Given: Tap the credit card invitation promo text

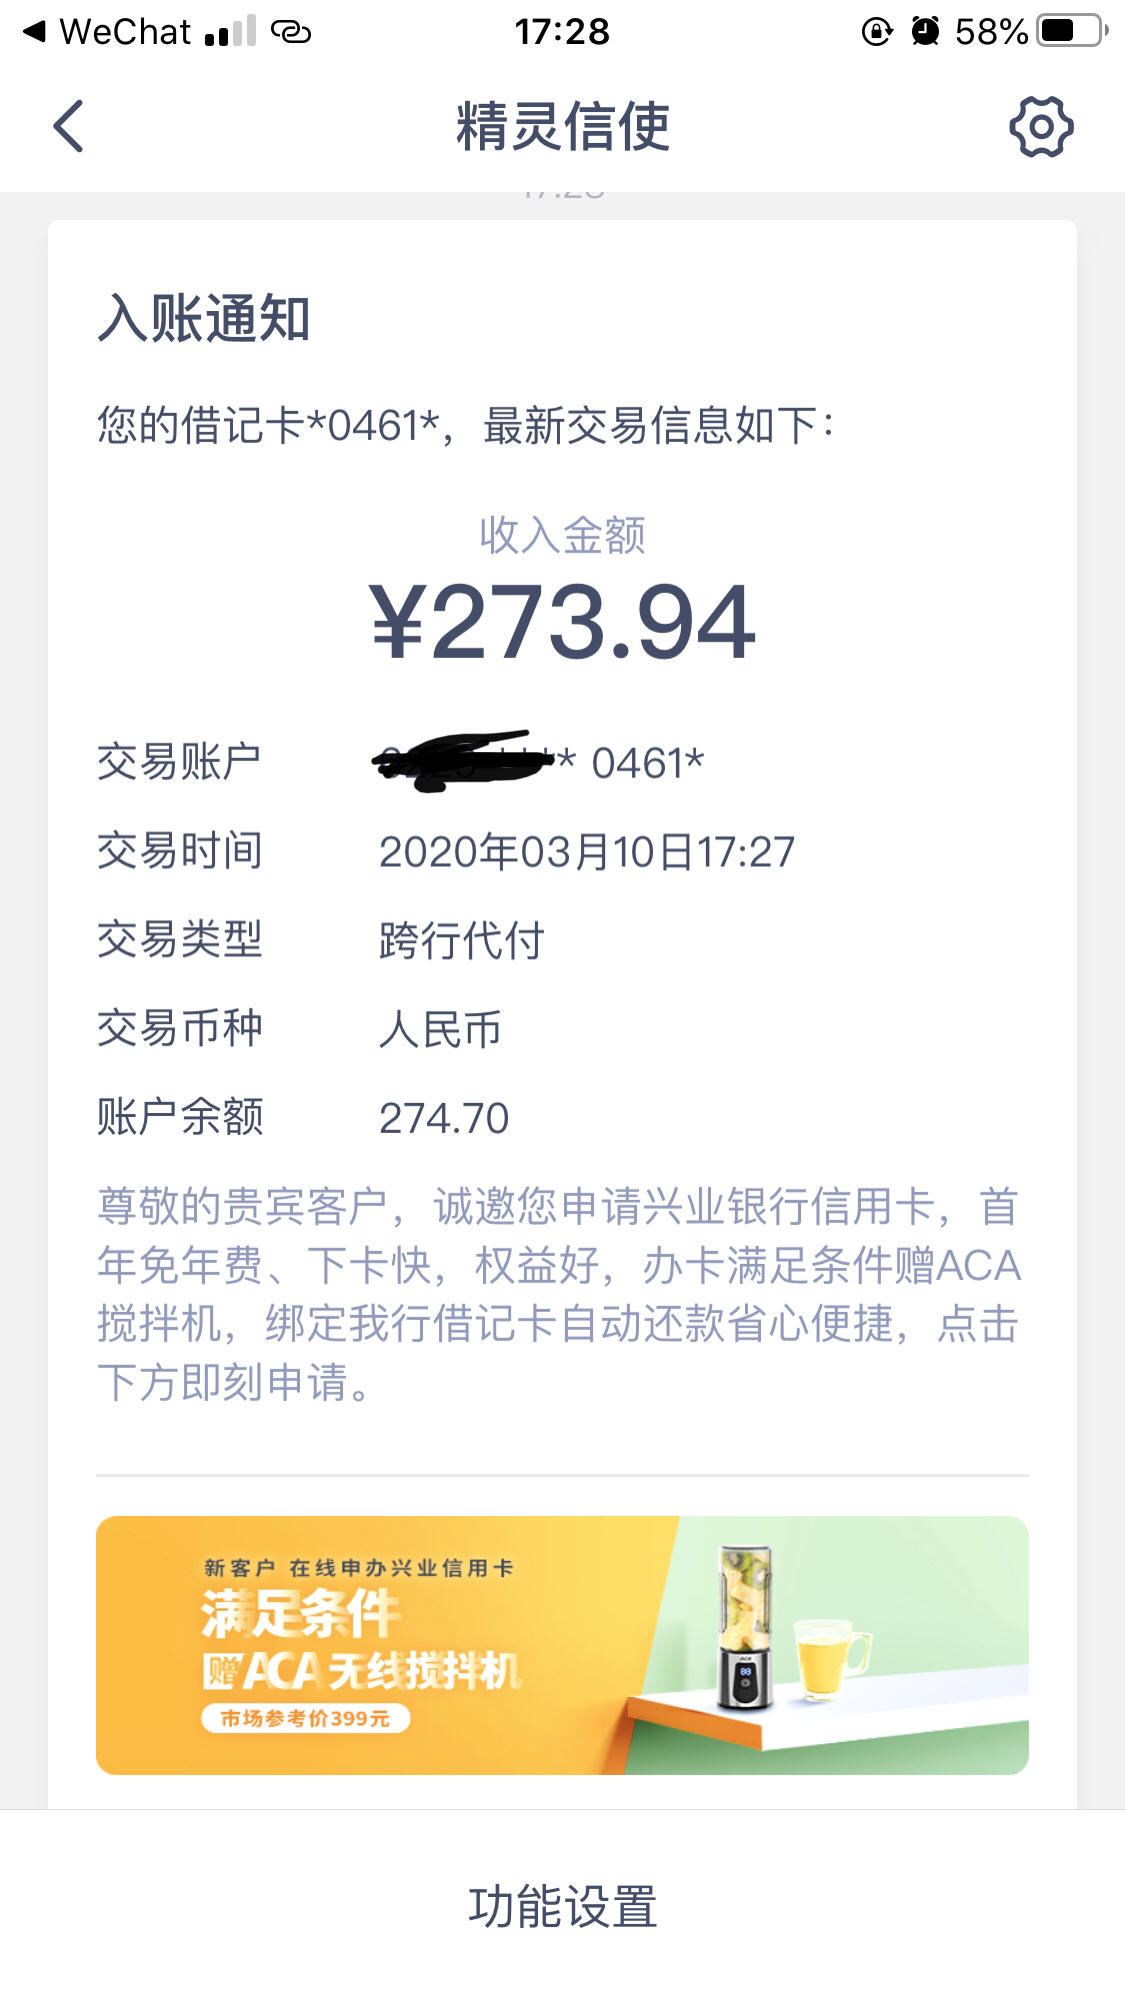Looking at the screenshot, I should pyautogui.click(x=560, y=1294).
